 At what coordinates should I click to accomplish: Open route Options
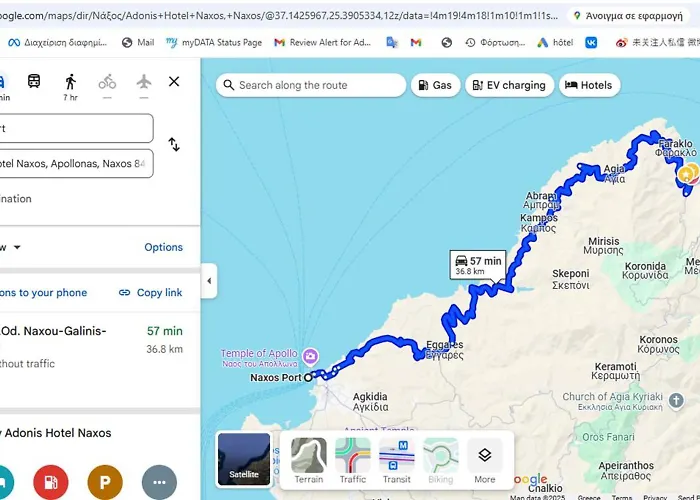click(163, 247)
